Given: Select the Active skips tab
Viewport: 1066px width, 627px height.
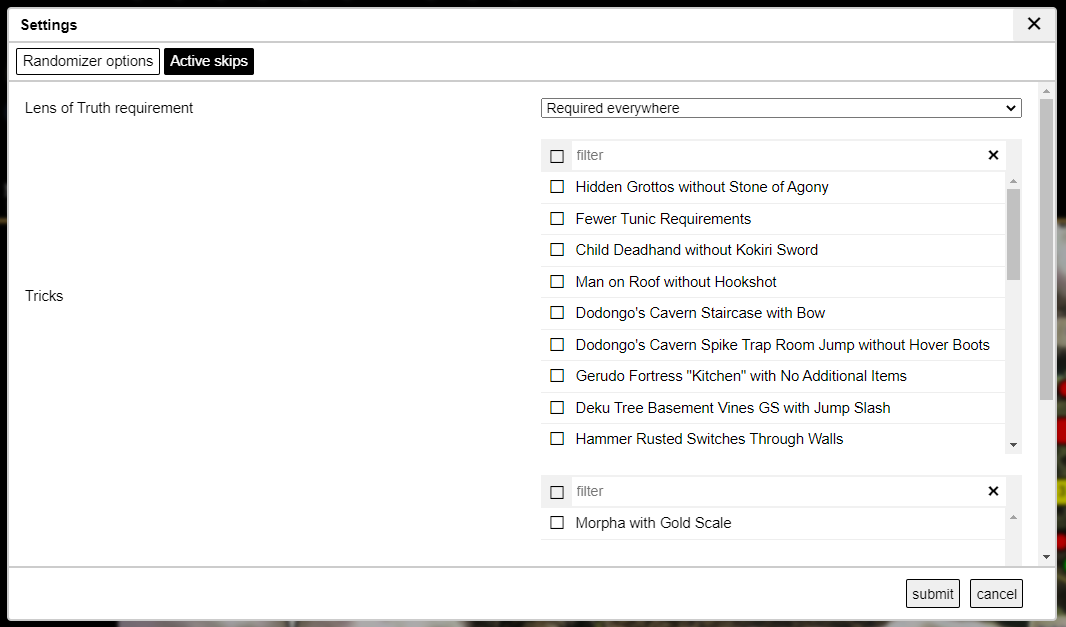Looking at the screenshot, I should click(209, 61).
